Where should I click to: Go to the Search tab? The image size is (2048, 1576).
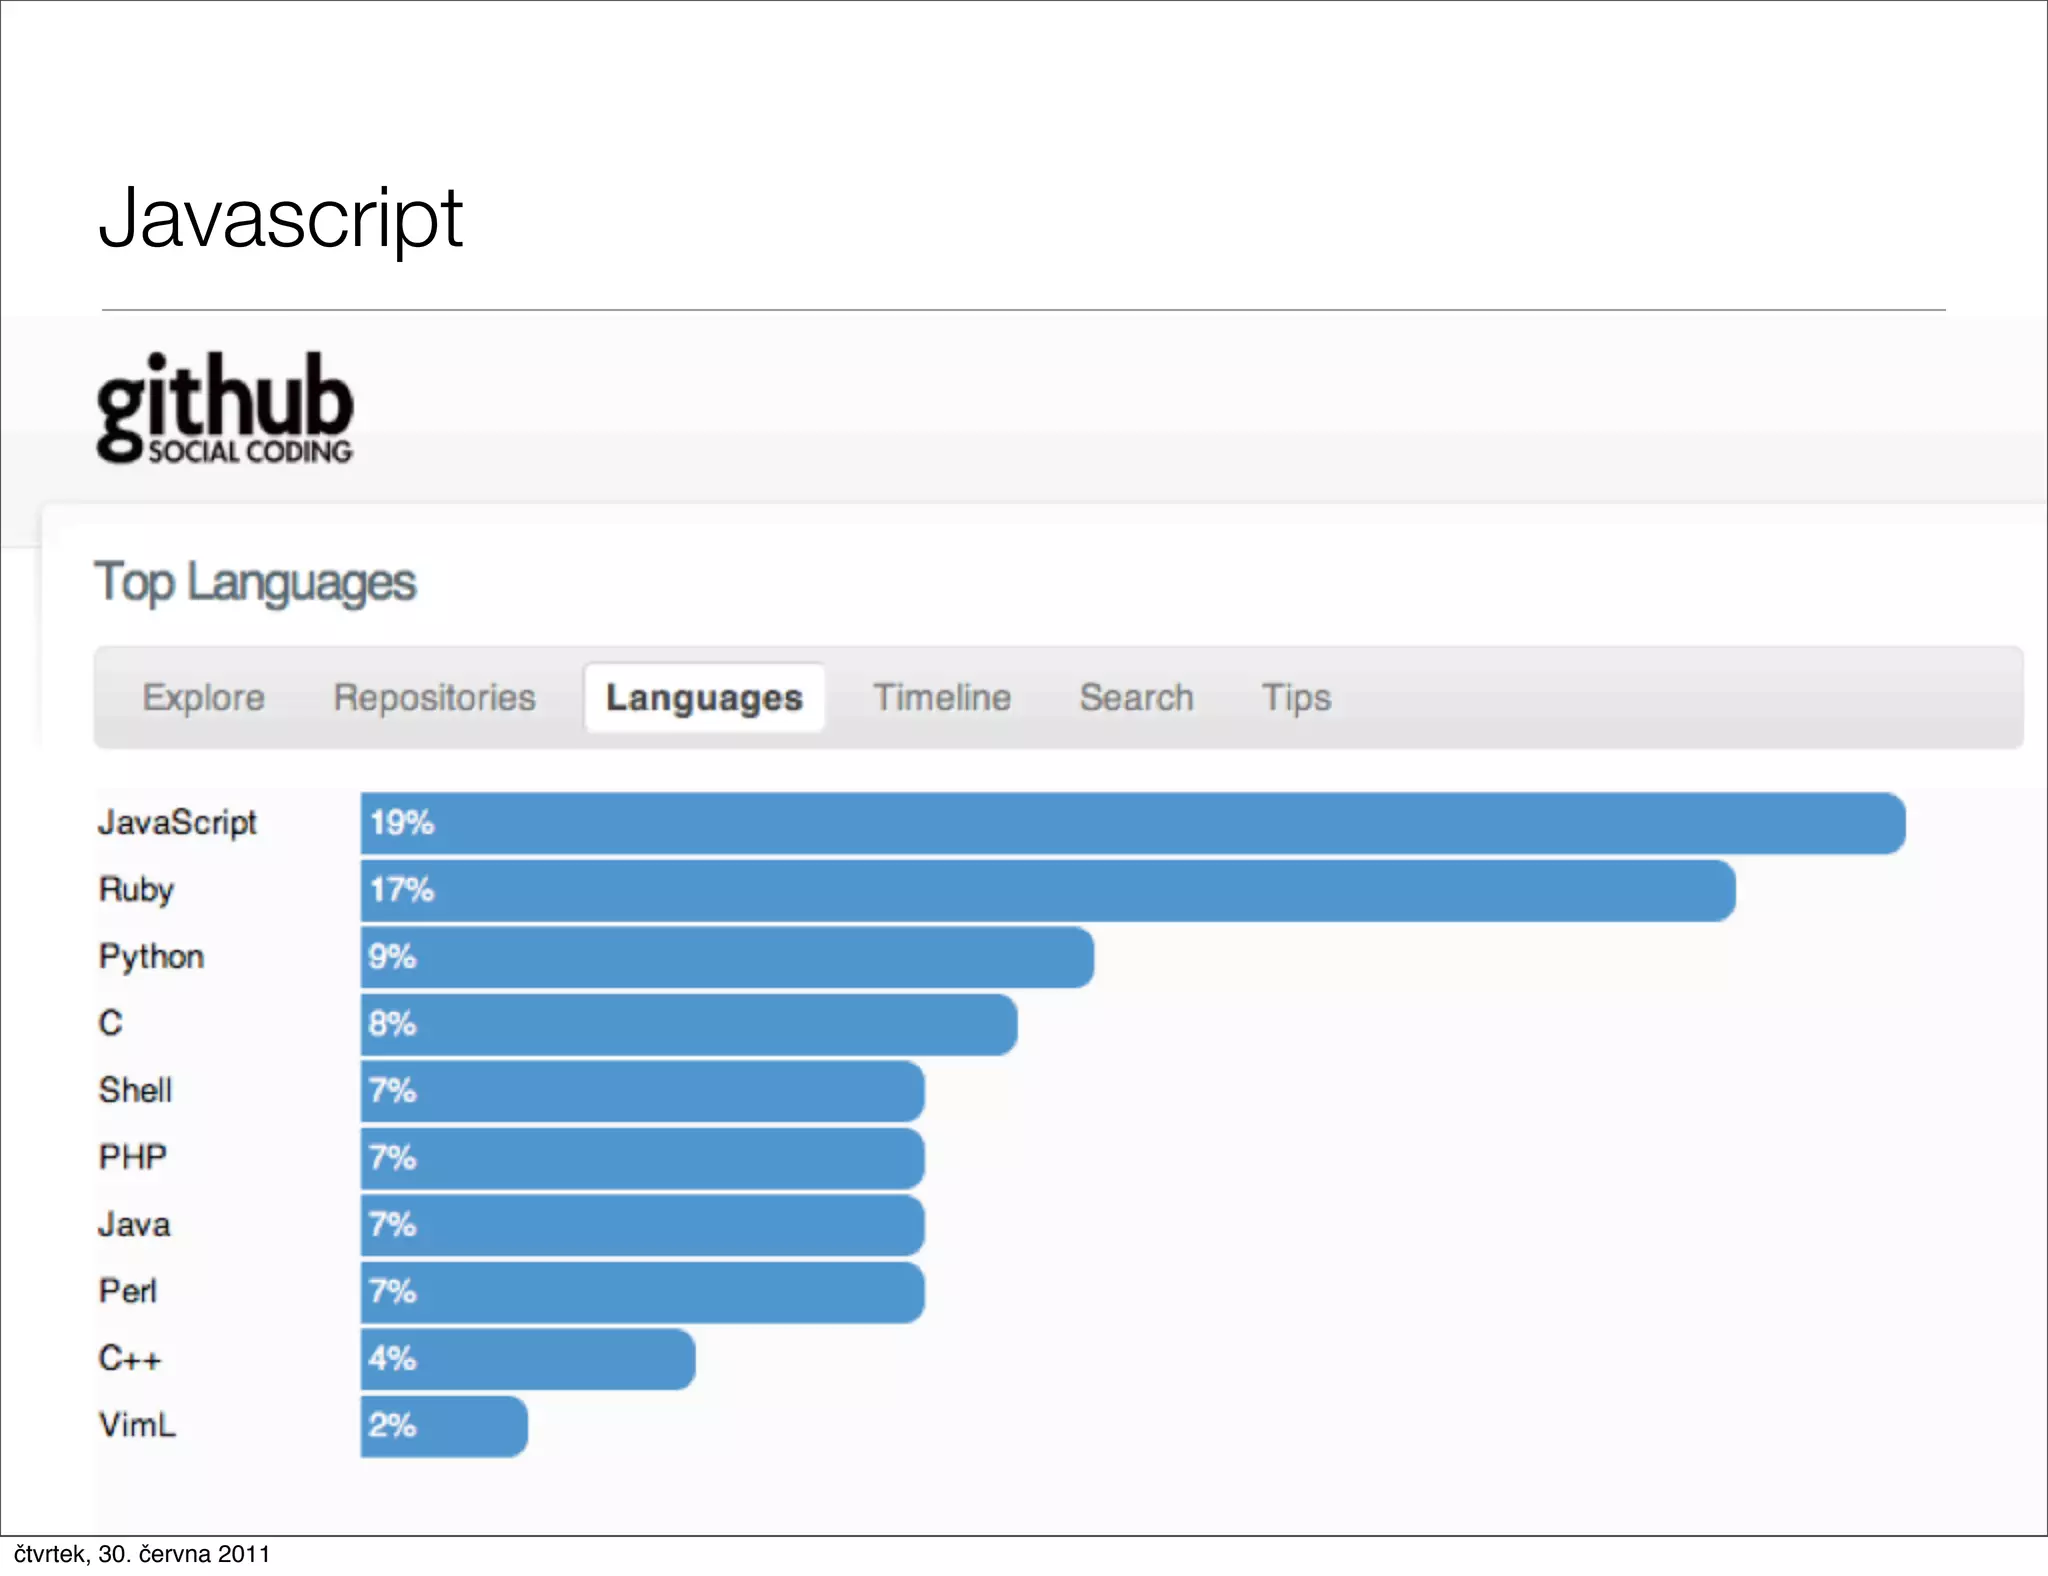click(1137, 697)
